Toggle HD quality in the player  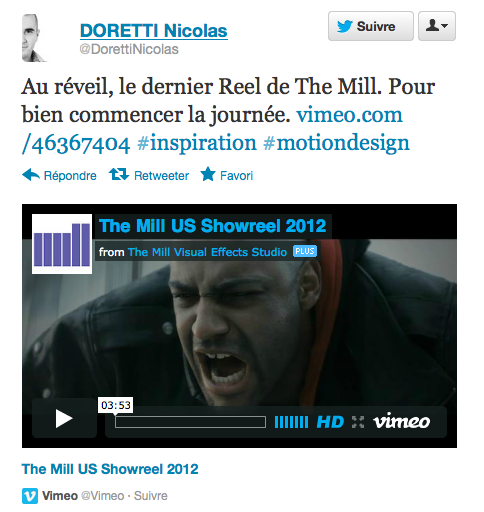tap(330, 422)
